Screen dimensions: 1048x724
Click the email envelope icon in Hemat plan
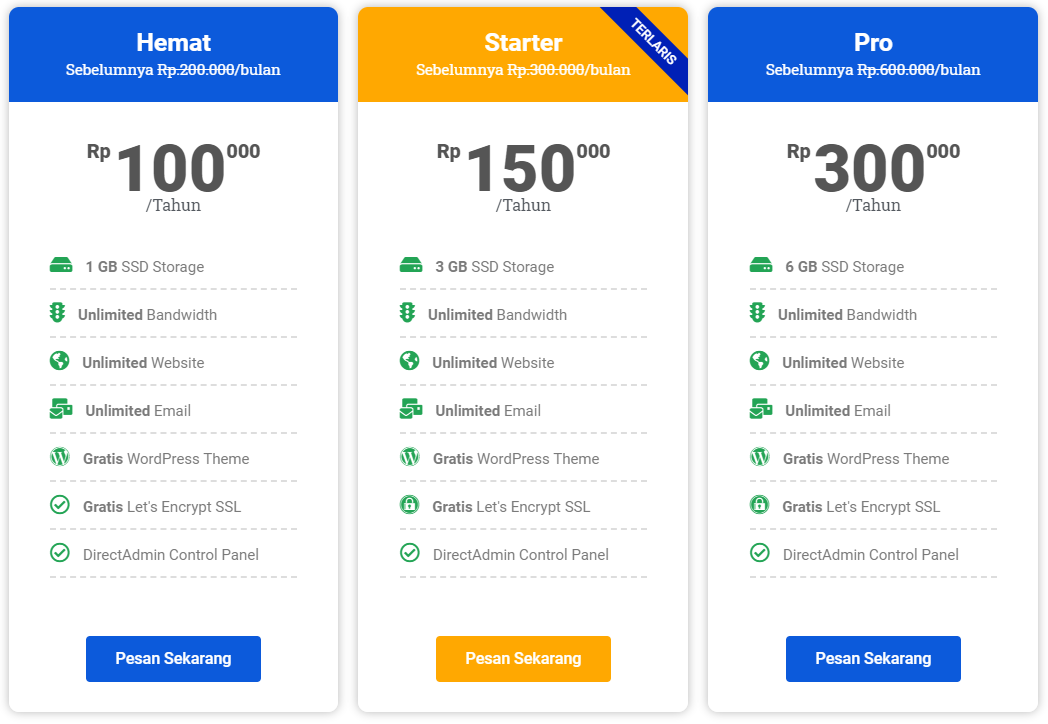click(61, 409)
